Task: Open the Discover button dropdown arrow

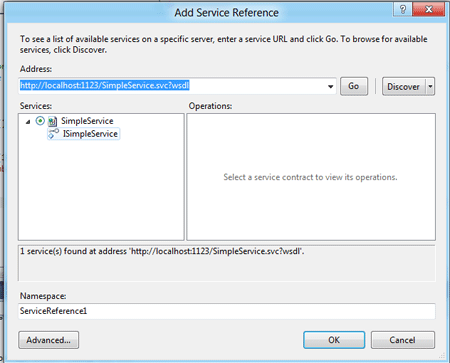Action: (430, 87)
